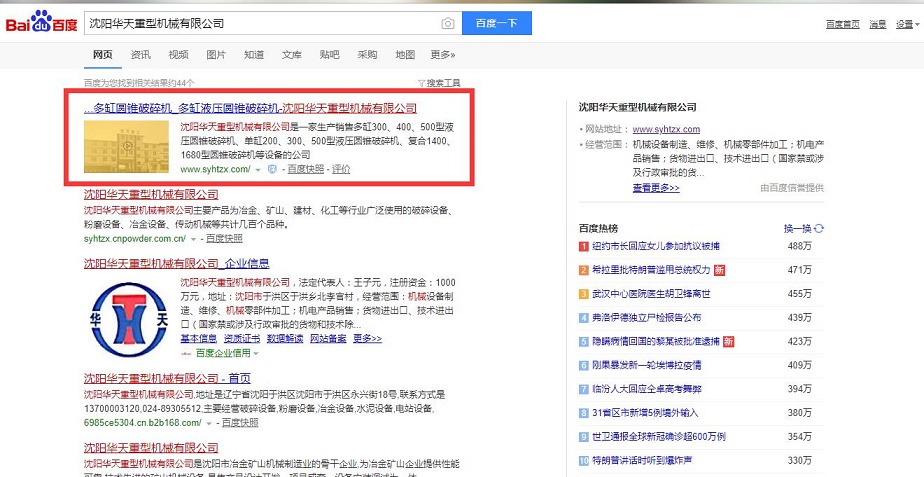Refresh hot list with 换一换 icon
Image resolution: width=924 pixels, height=477 pixels.
pos(819,229)
